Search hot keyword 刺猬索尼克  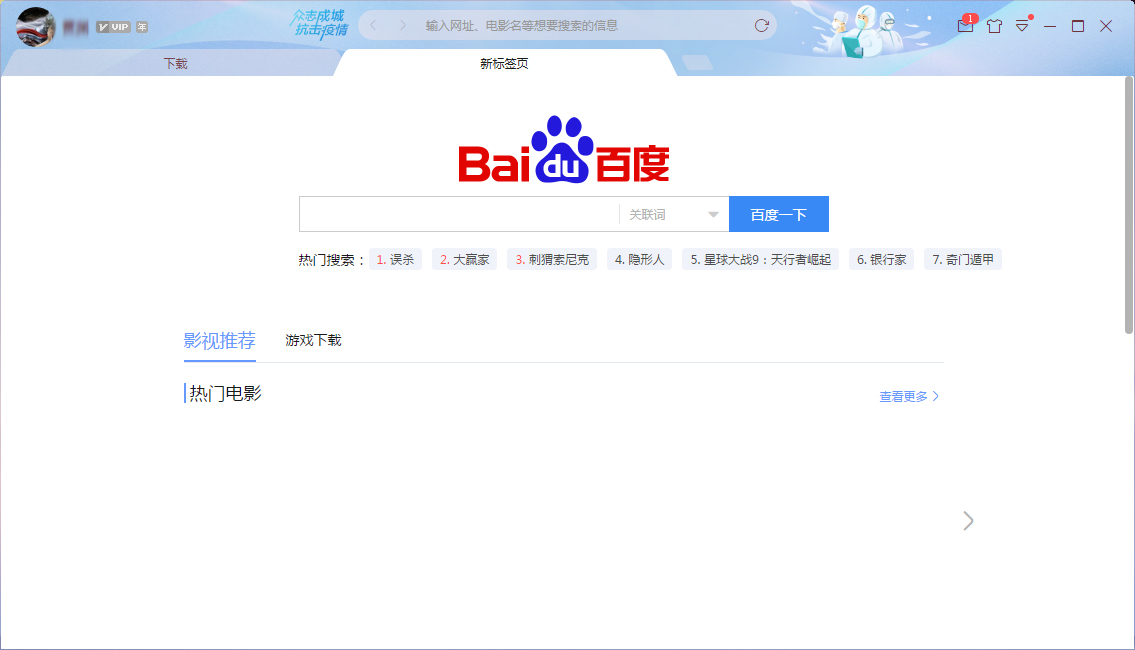[552, 259]
